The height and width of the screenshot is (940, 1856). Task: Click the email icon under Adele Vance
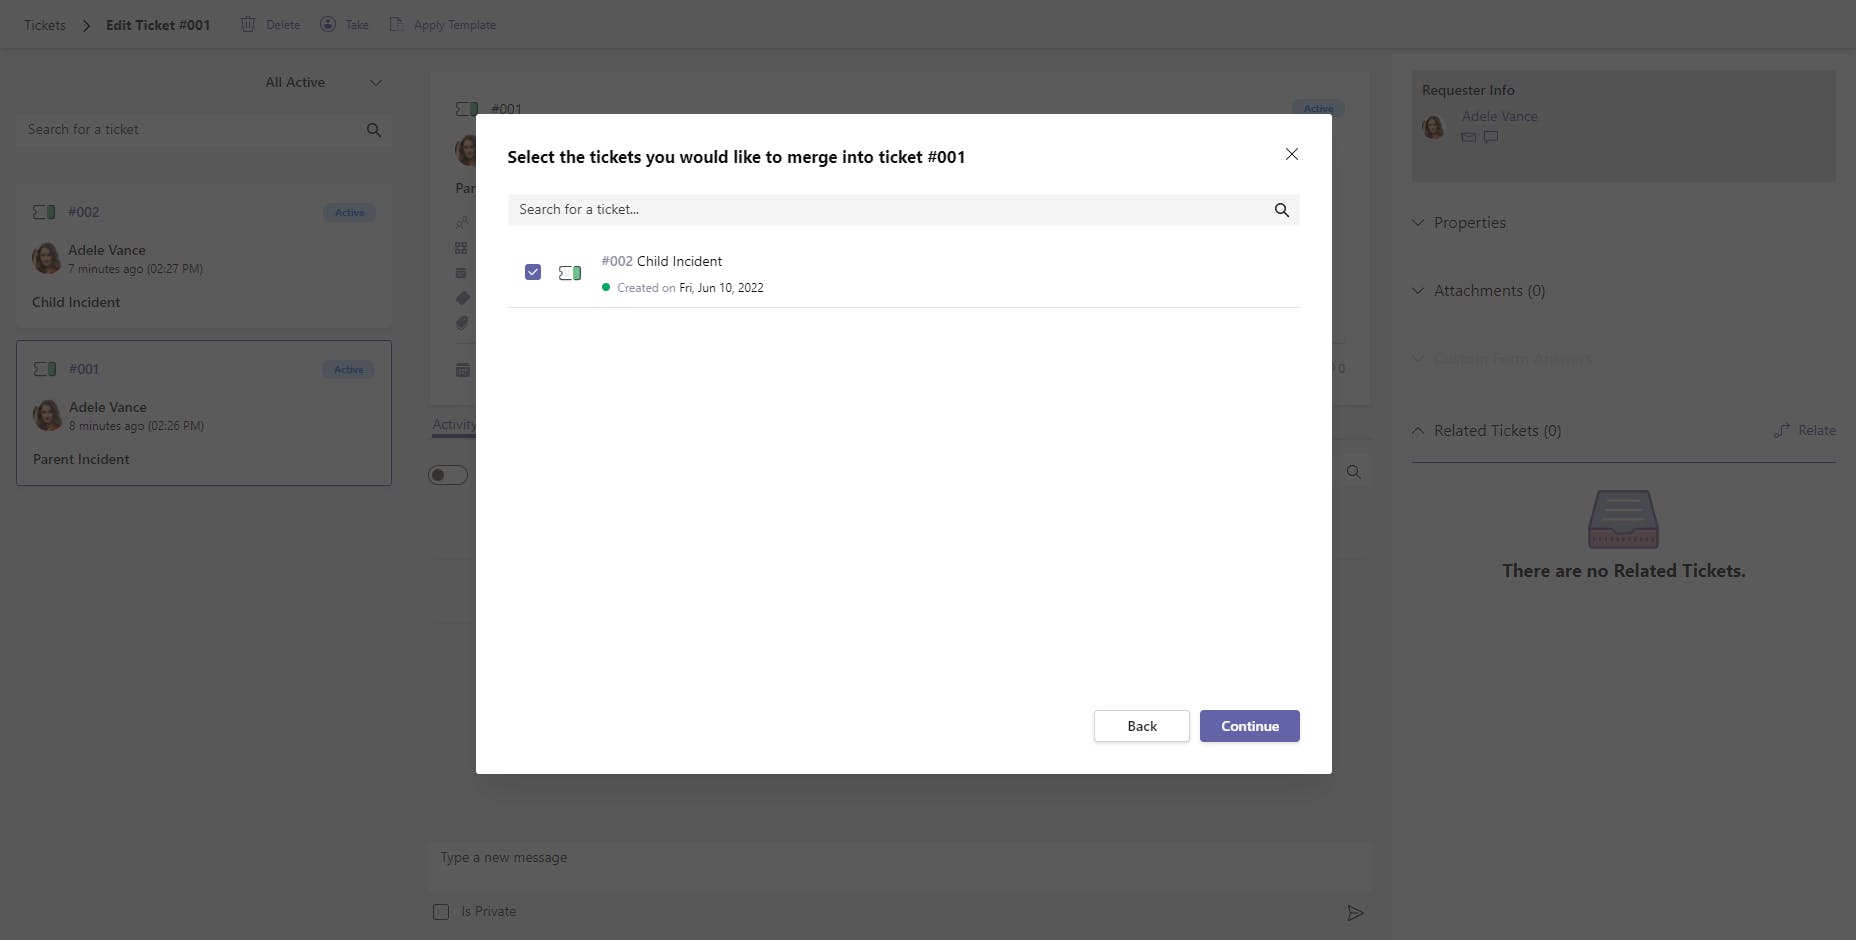pos(1468,137)
